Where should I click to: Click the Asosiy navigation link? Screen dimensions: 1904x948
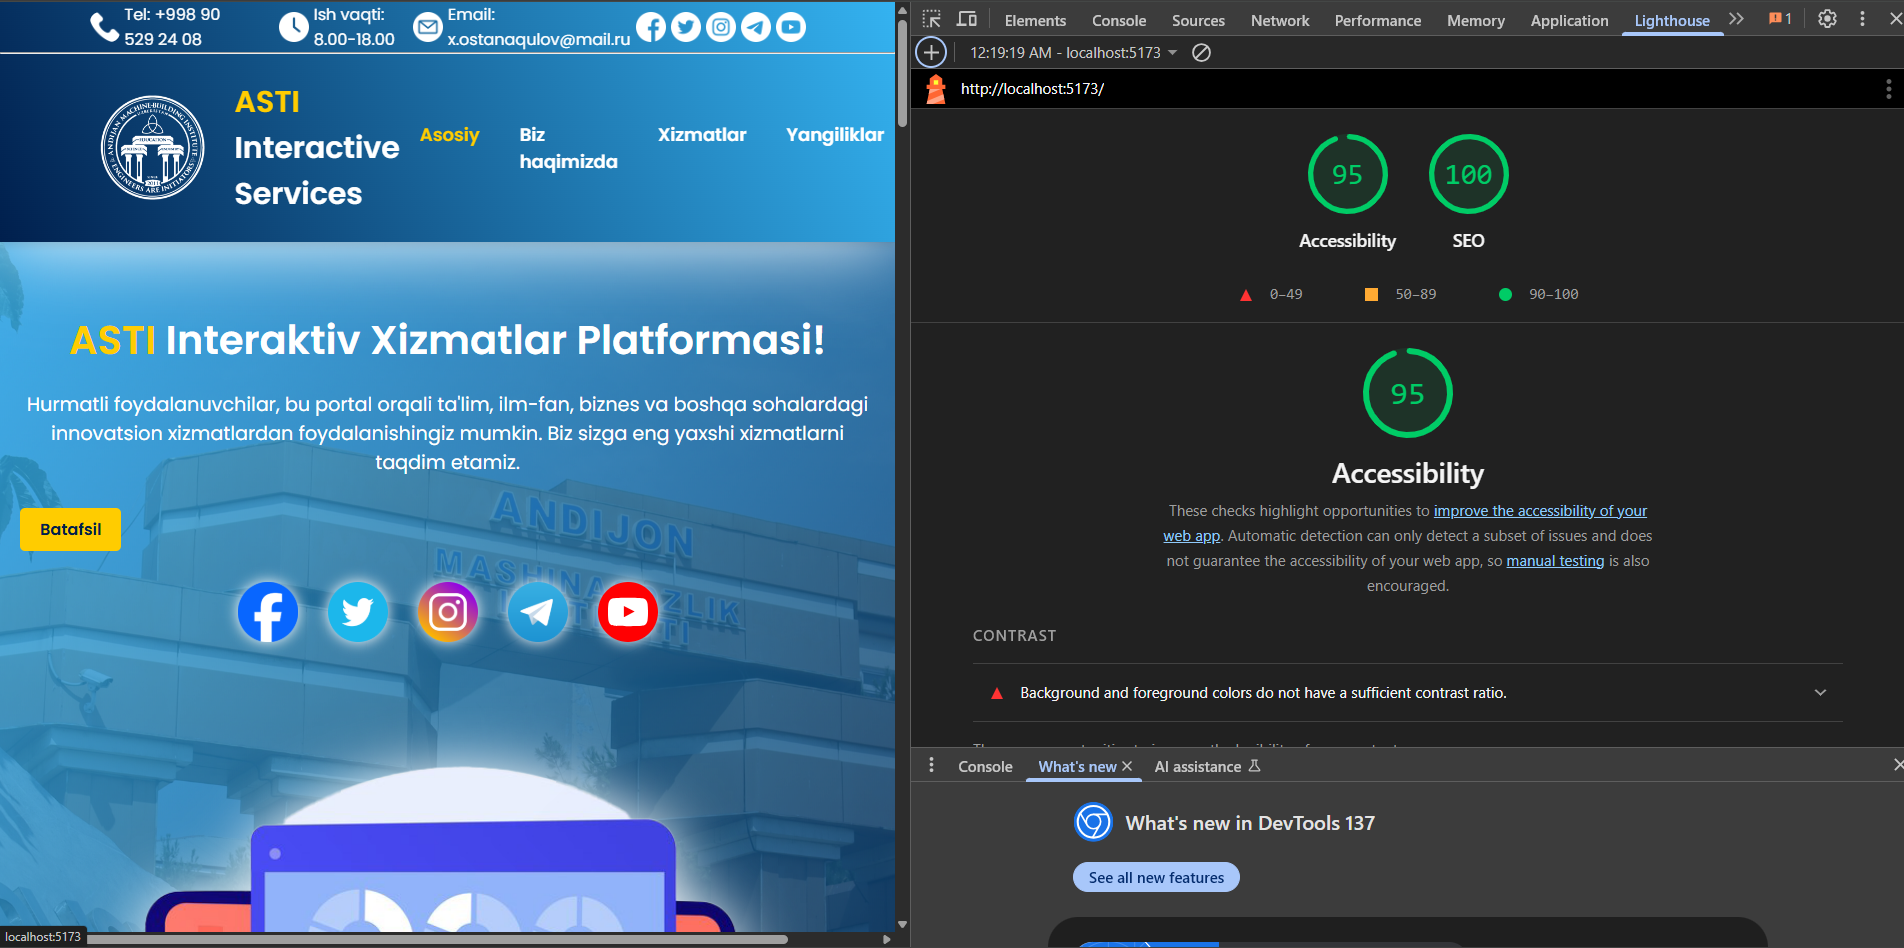point(449,135)
